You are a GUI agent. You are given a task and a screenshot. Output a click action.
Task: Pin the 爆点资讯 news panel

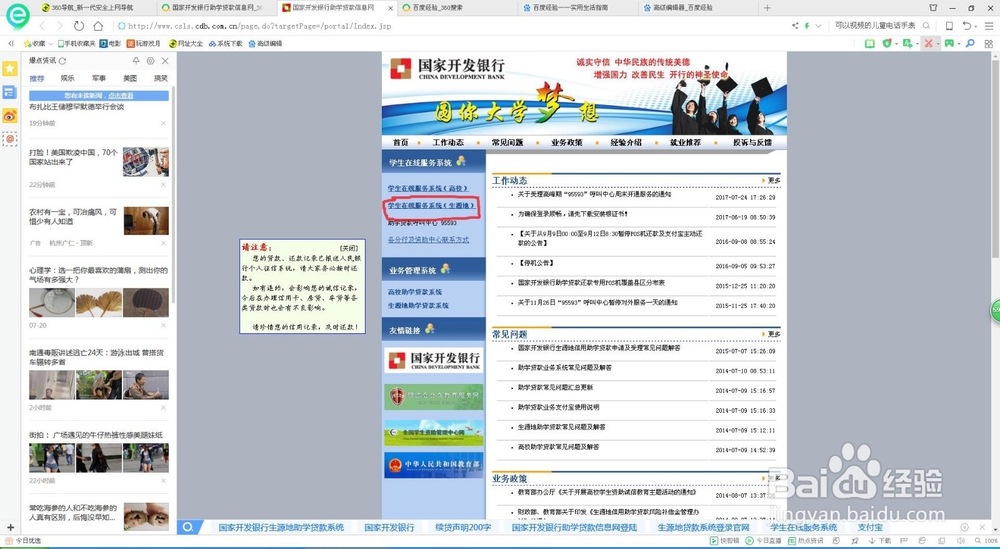[136, 61]
